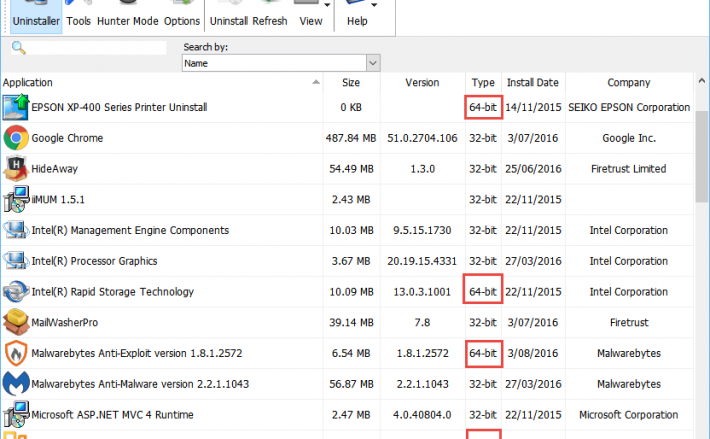Select the HideAway entry

[x=54, y=169]
